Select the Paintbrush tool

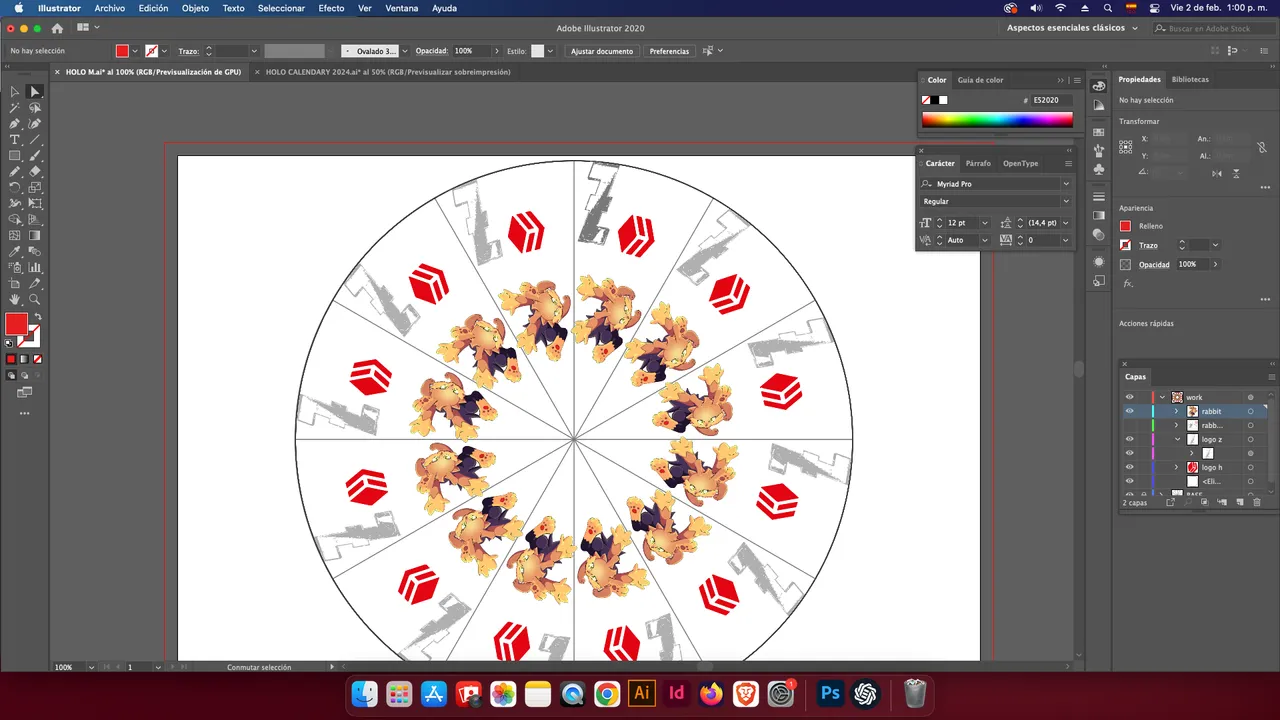(34, 155)
